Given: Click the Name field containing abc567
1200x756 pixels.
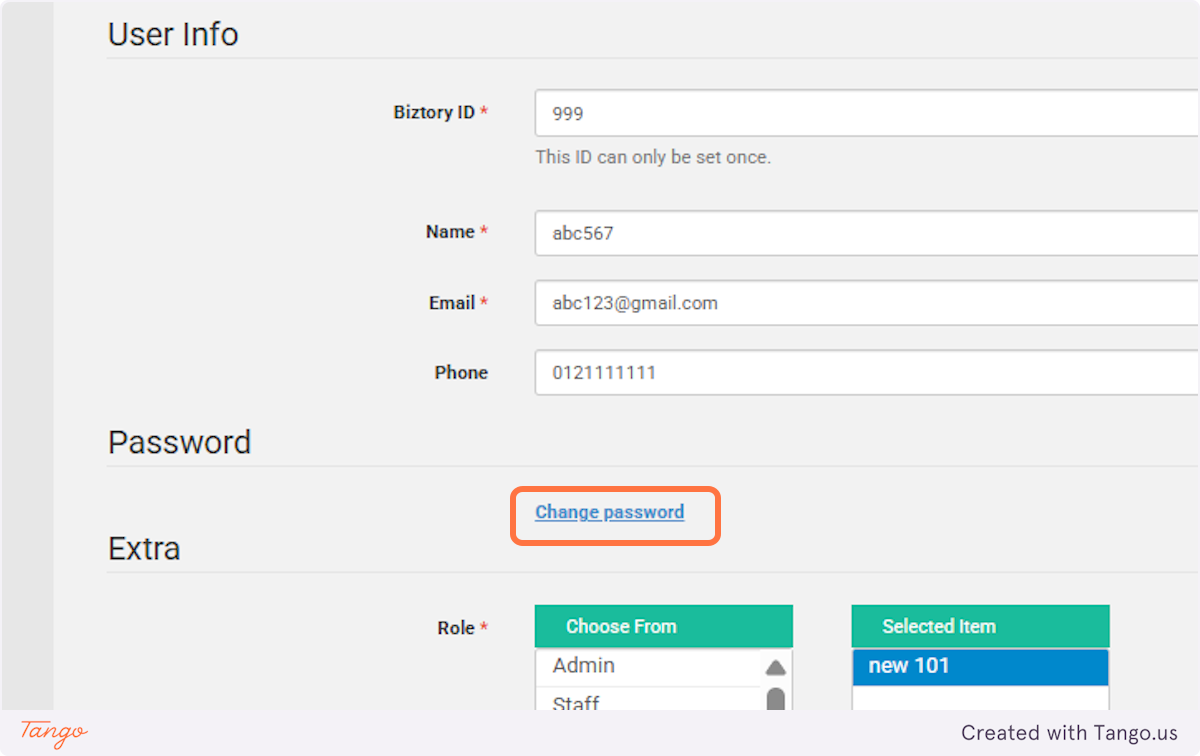Looking at the screenshot, I should coord(867,233).
